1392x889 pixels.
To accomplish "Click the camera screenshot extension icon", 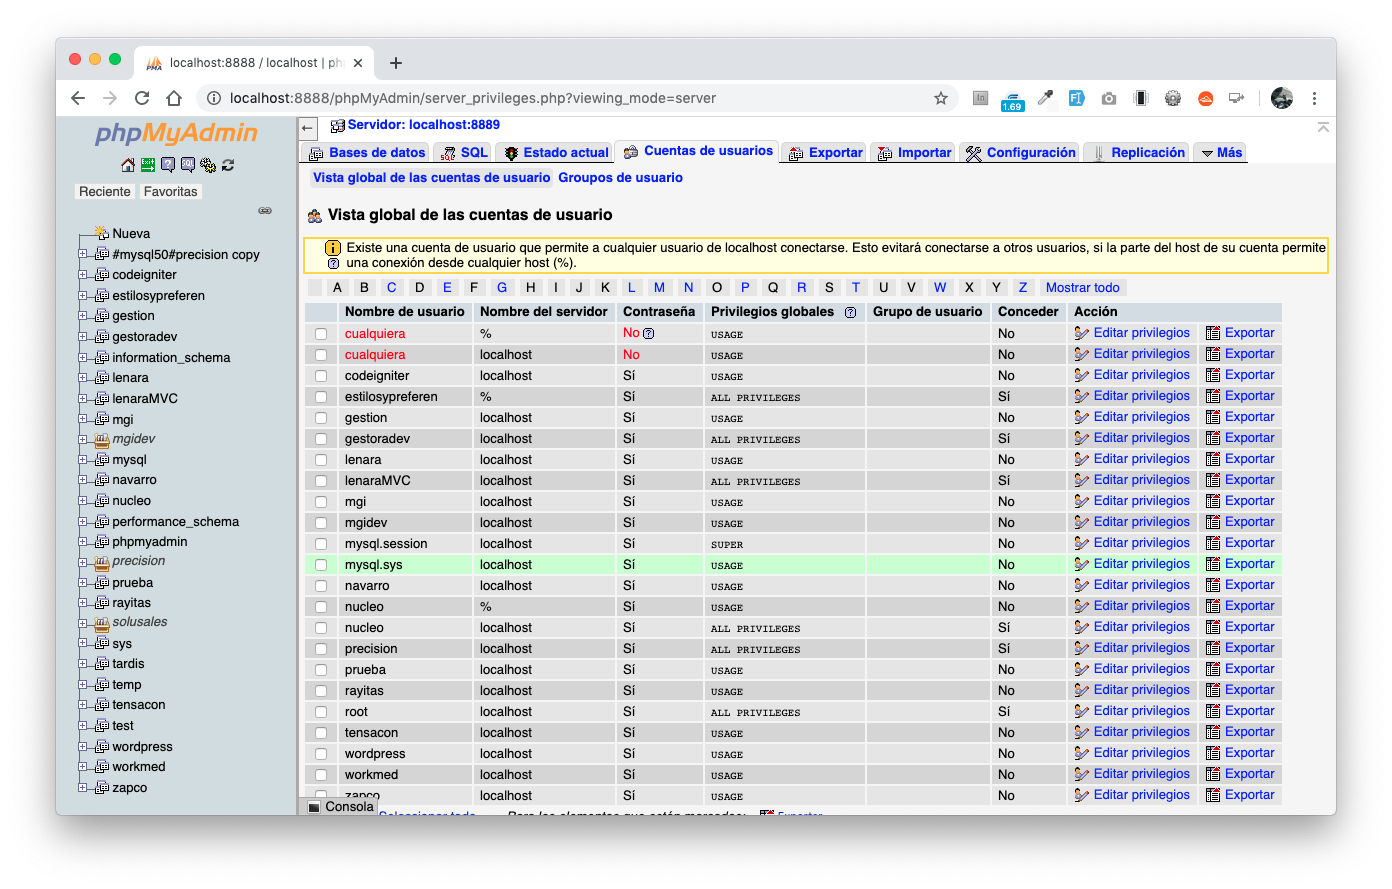I will [x=1109, y=98].
